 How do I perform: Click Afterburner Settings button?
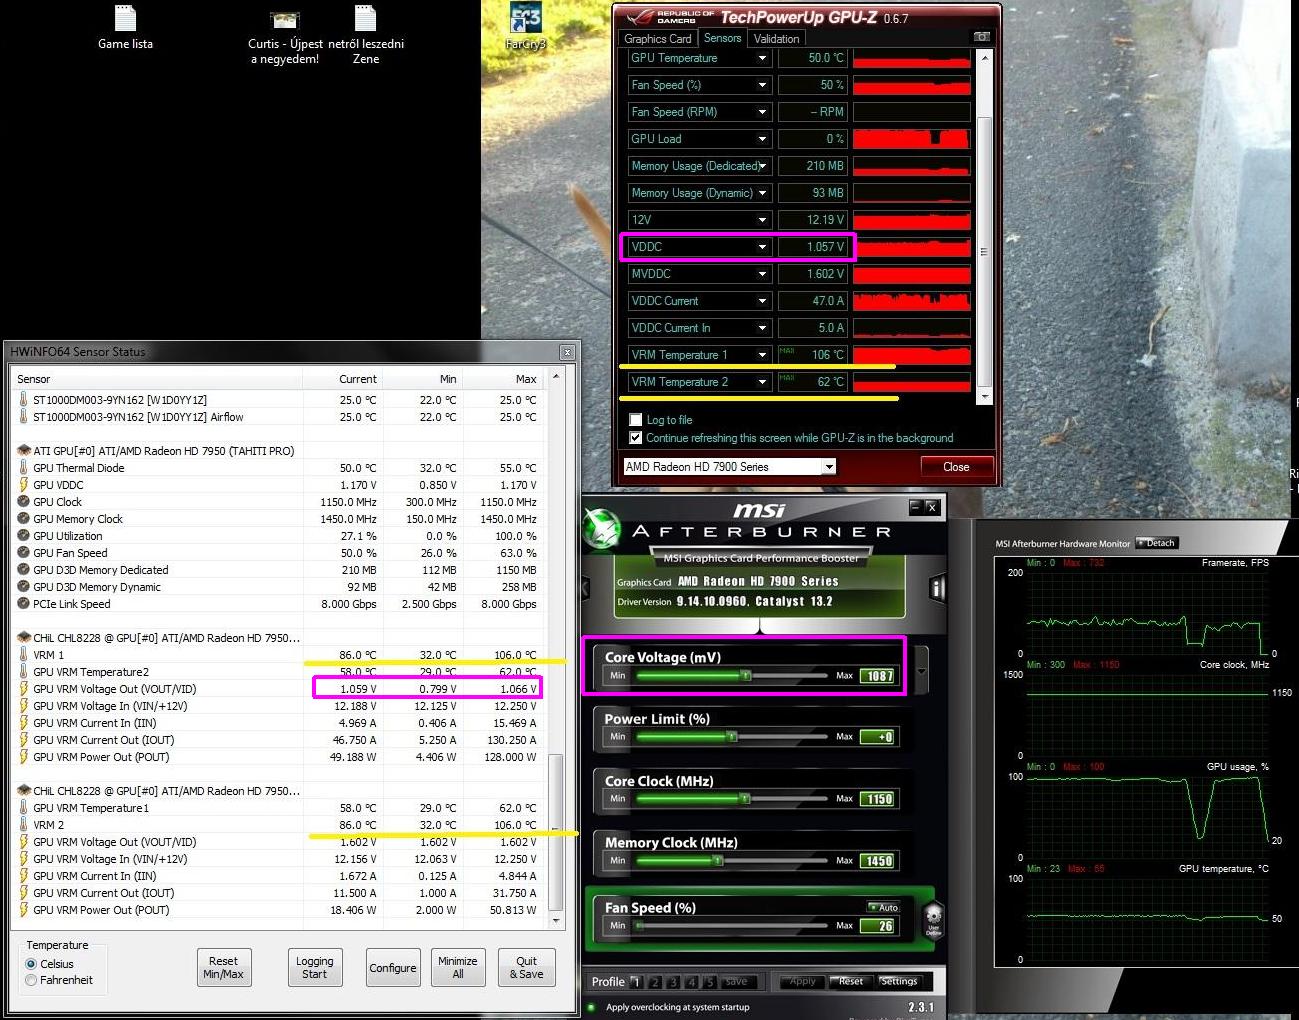pos(898,981)
